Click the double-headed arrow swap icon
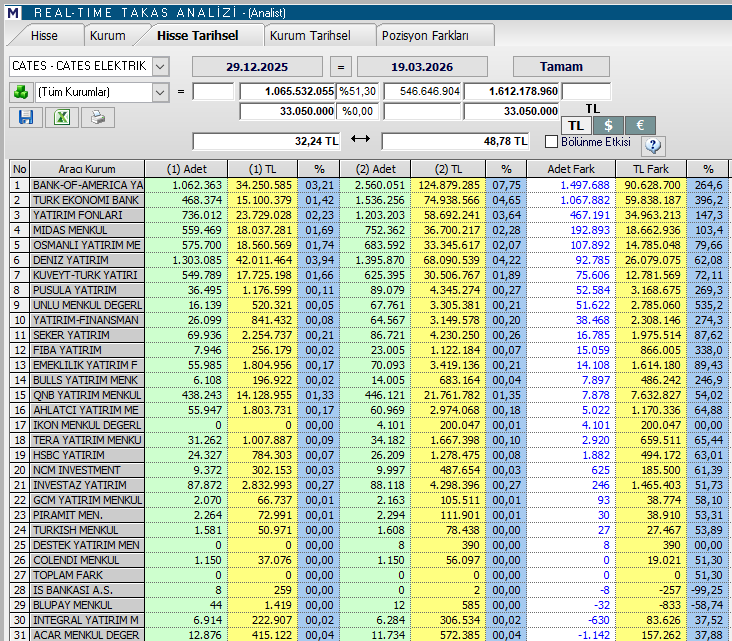Viewport: 732px width, 641px height. (x=360, y=139)
